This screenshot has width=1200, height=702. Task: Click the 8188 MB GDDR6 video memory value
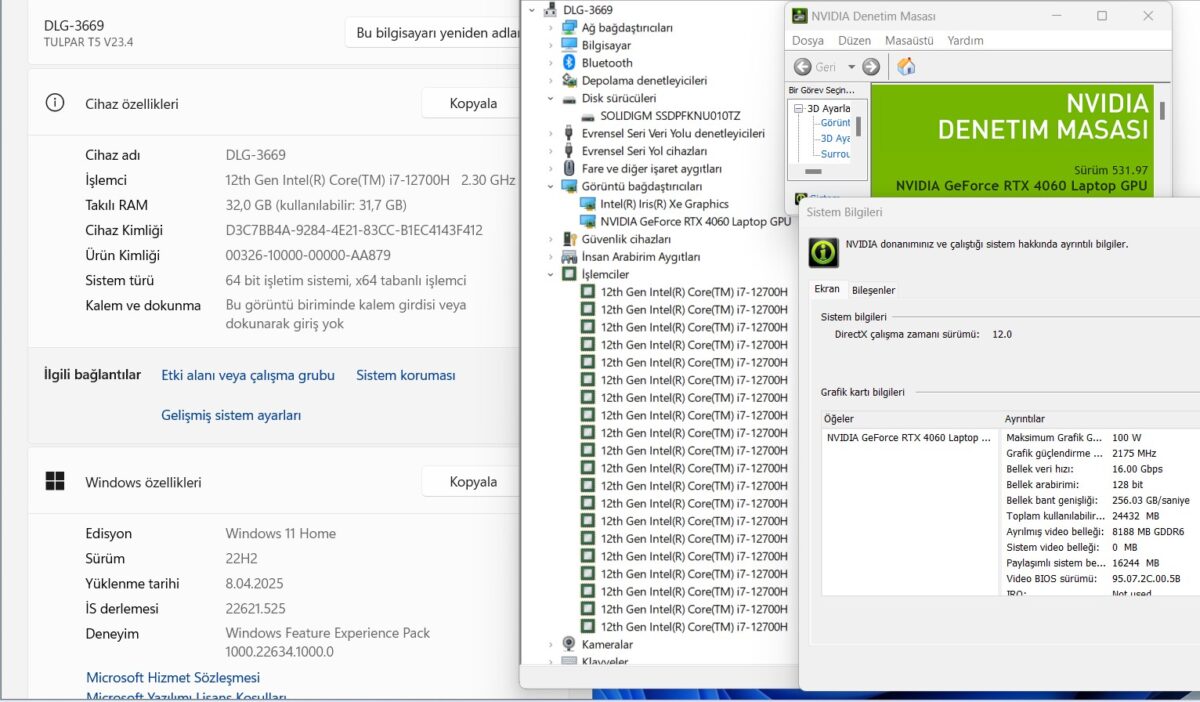tap(1147, 531)
